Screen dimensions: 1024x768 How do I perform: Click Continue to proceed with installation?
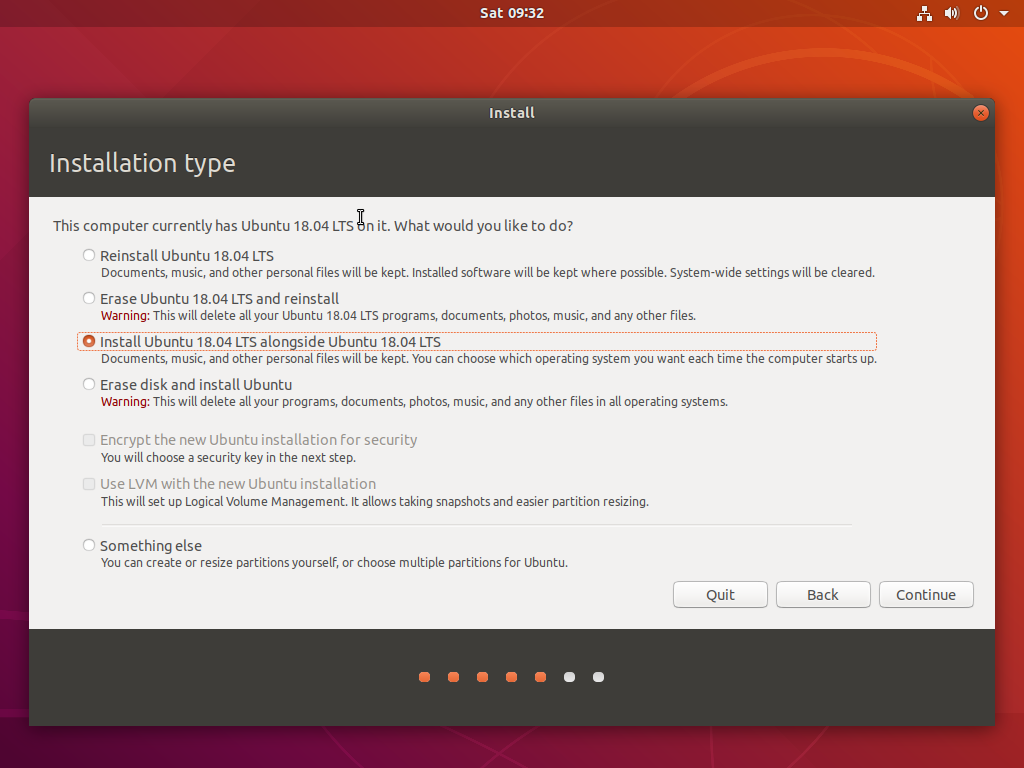(x=926, y=594)
